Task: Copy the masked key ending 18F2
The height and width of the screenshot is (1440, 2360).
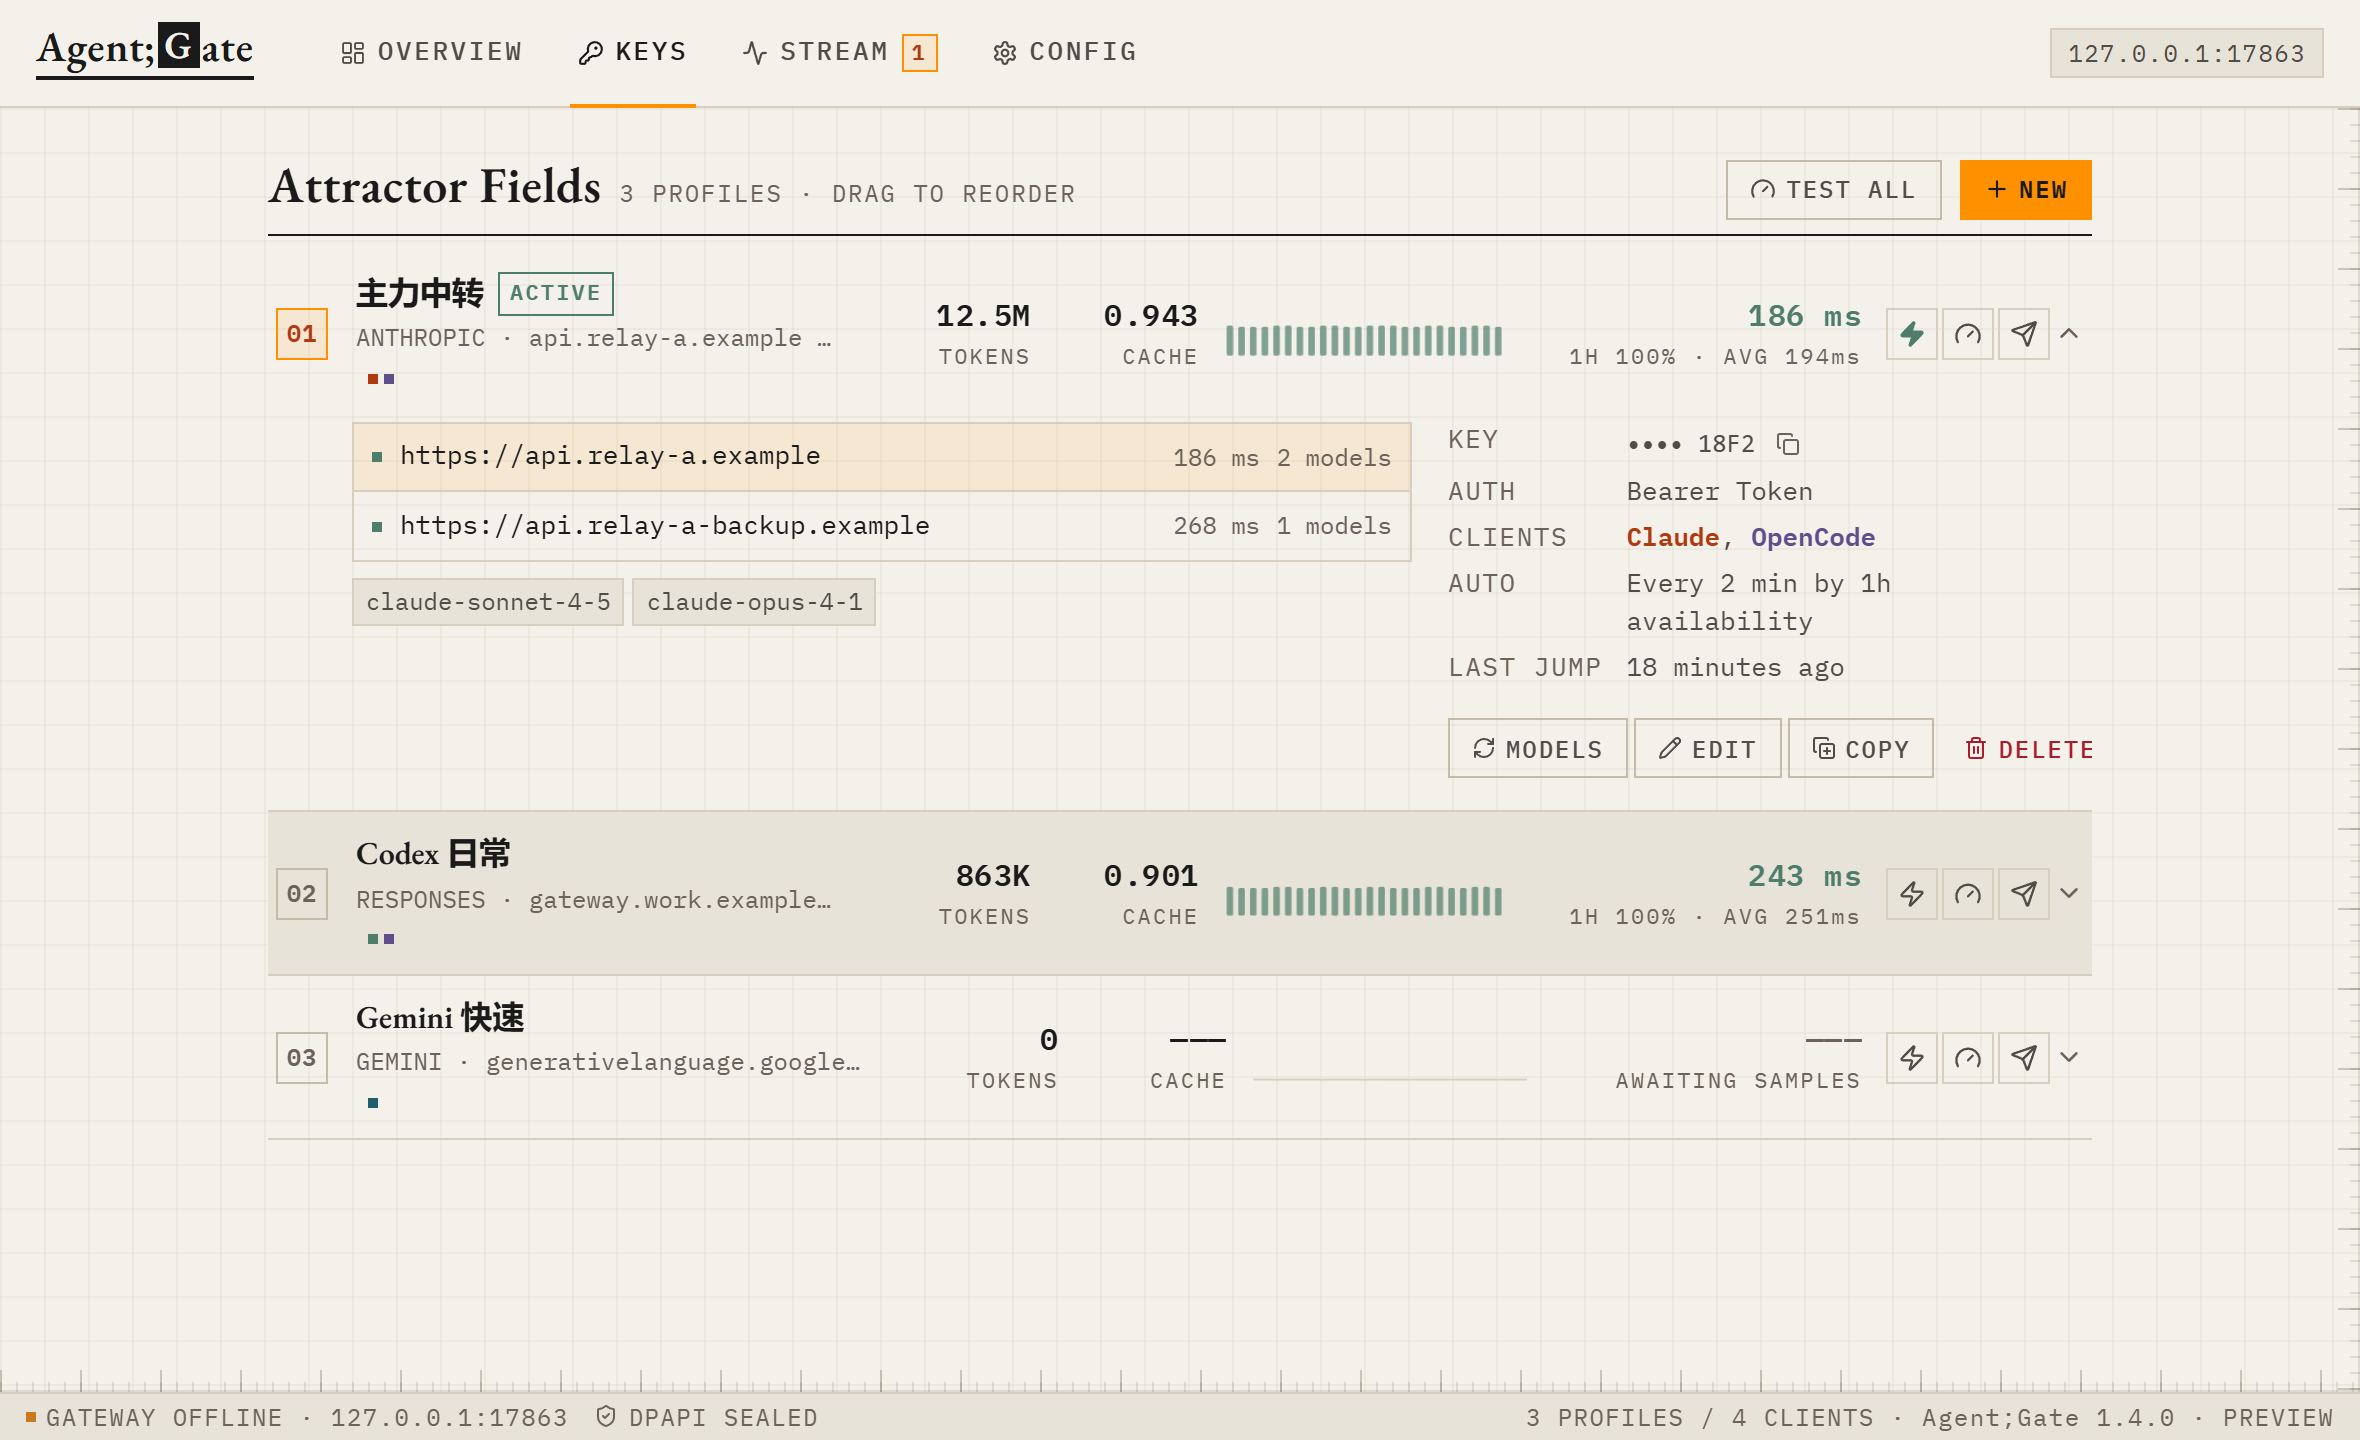Action: pos(1788,444)
